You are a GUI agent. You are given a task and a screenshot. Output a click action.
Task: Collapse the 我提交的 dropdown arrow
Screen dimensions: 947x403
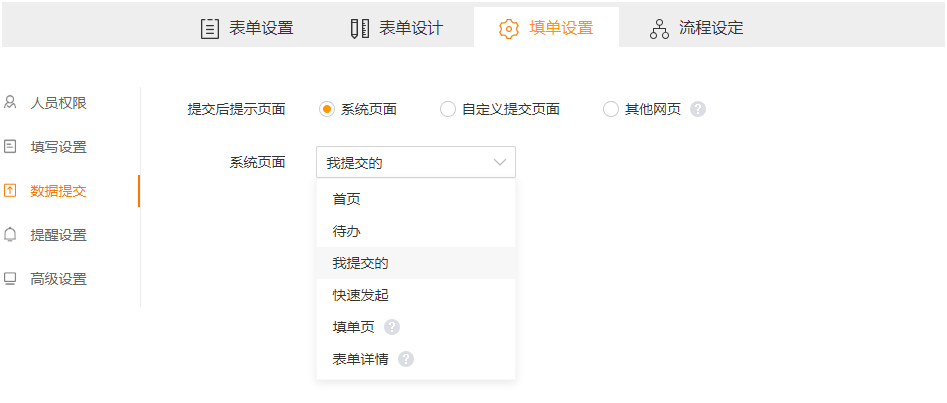point(499,163)
